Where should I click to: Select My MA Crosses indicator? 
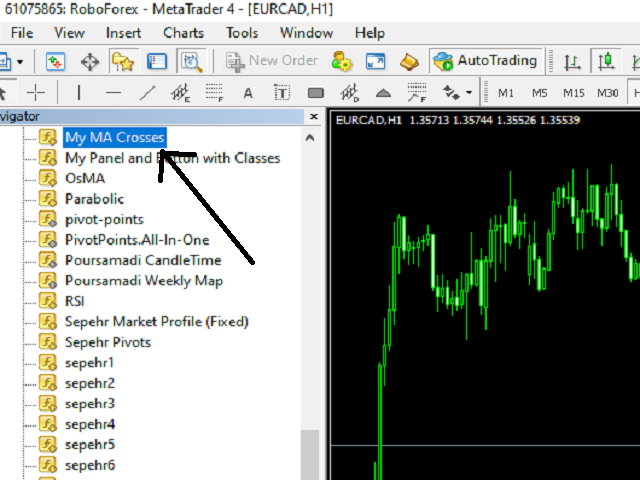coord(115,138)
